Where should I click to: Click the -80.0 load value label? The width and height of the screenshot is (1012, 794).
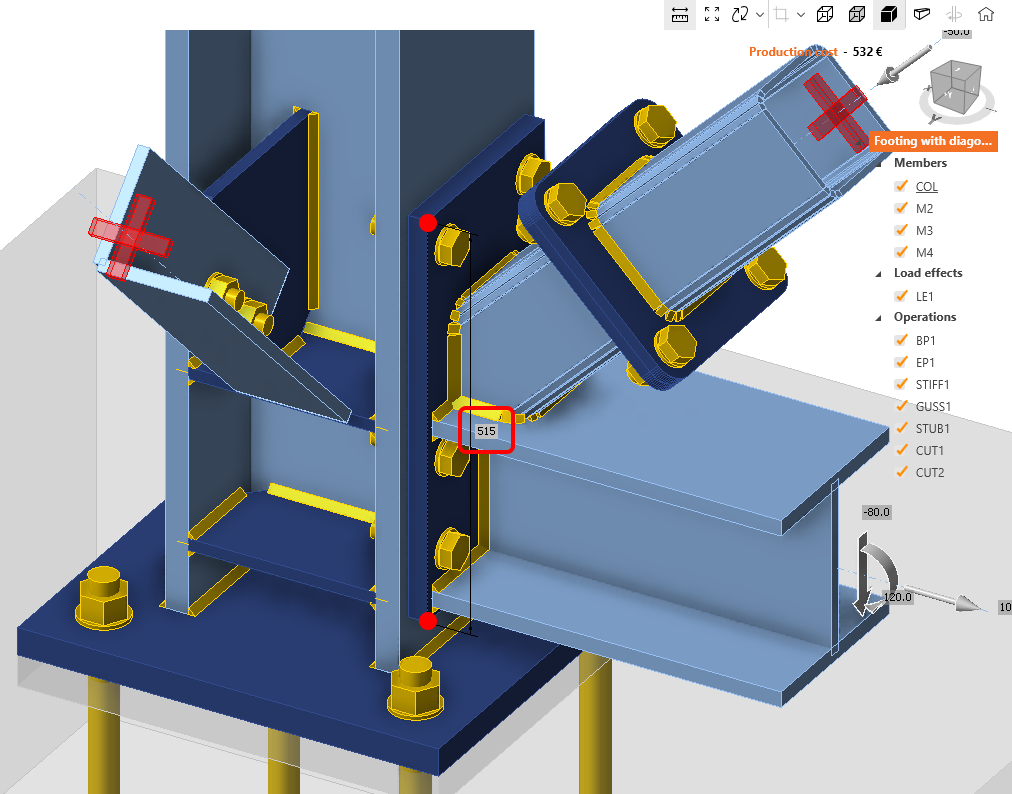pyautogui.click(x=876, y=512)
